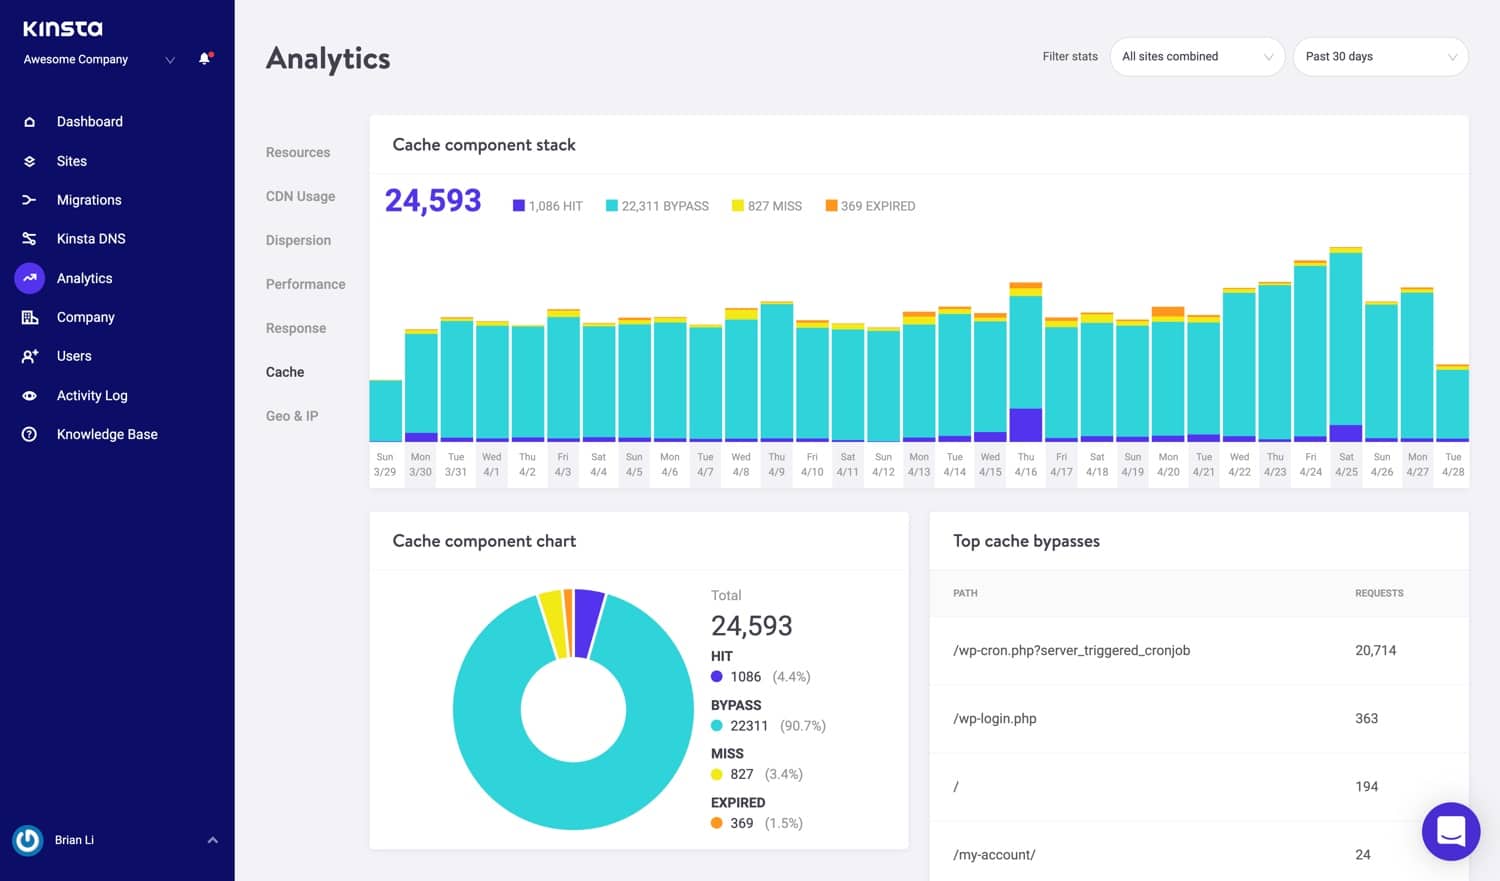Click the Activity Log eye icon
The width and height of the screenshot is (1500, 881).
(x=29, y=396)
